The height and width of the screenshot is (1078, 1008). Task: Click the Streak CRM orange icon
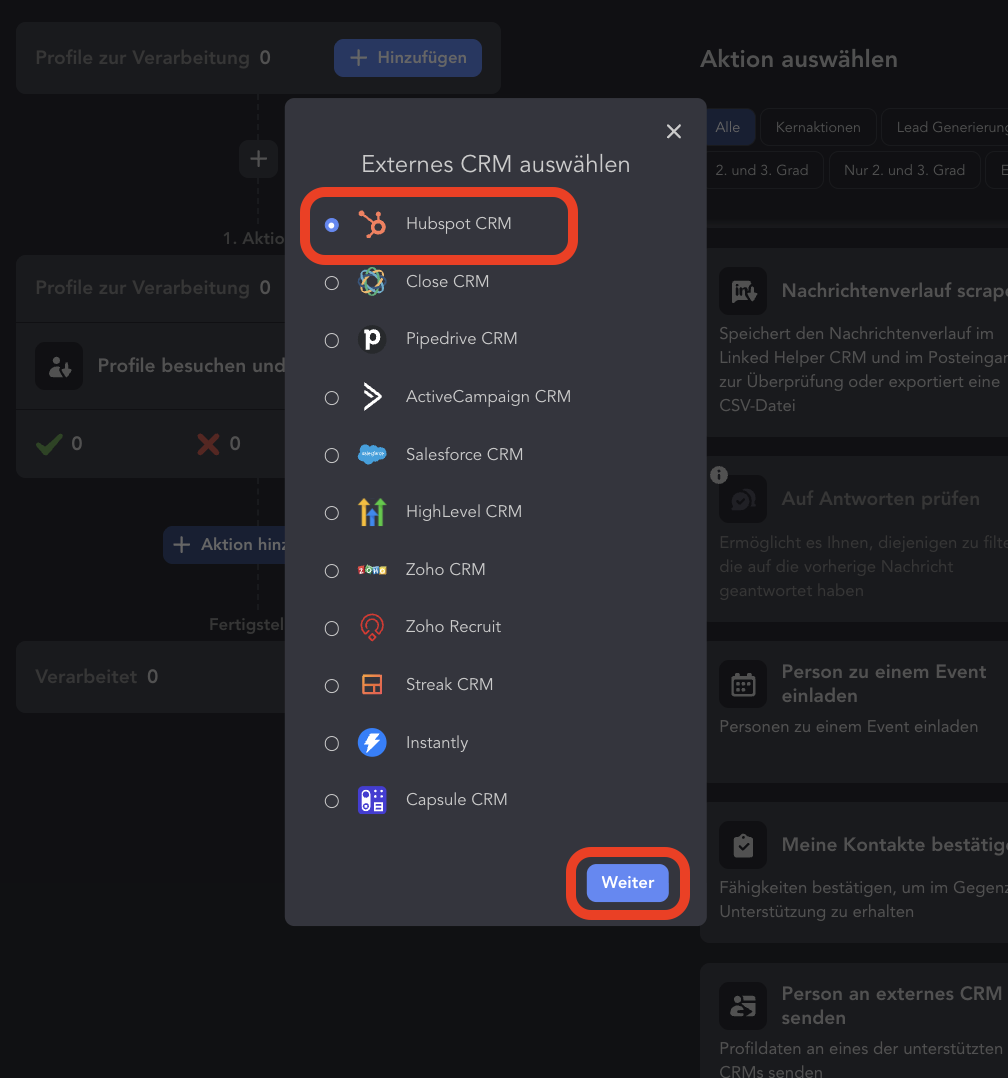(372, 685)
